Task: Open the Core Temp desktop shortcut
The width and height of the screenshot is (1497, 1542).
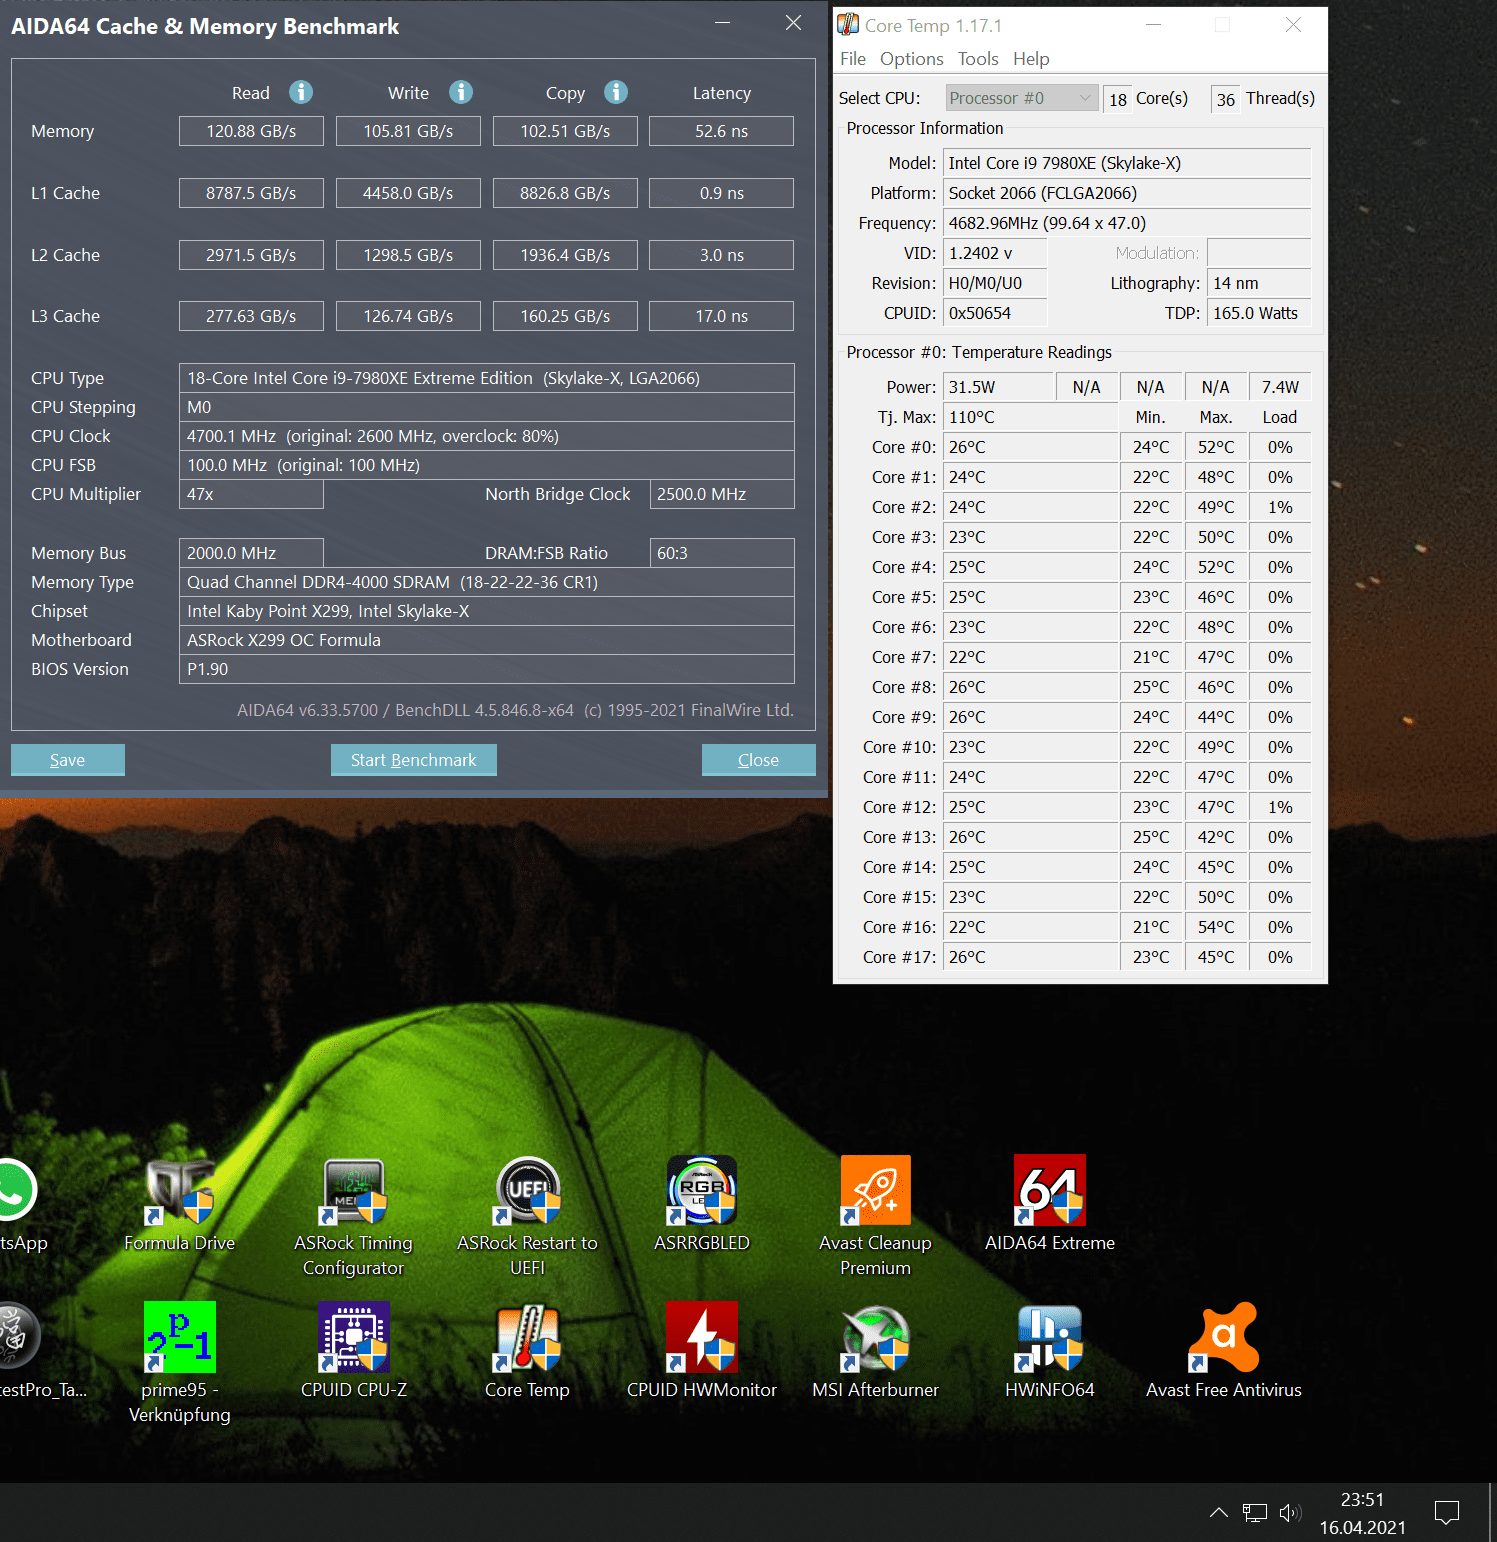Action: point(528,1350)
